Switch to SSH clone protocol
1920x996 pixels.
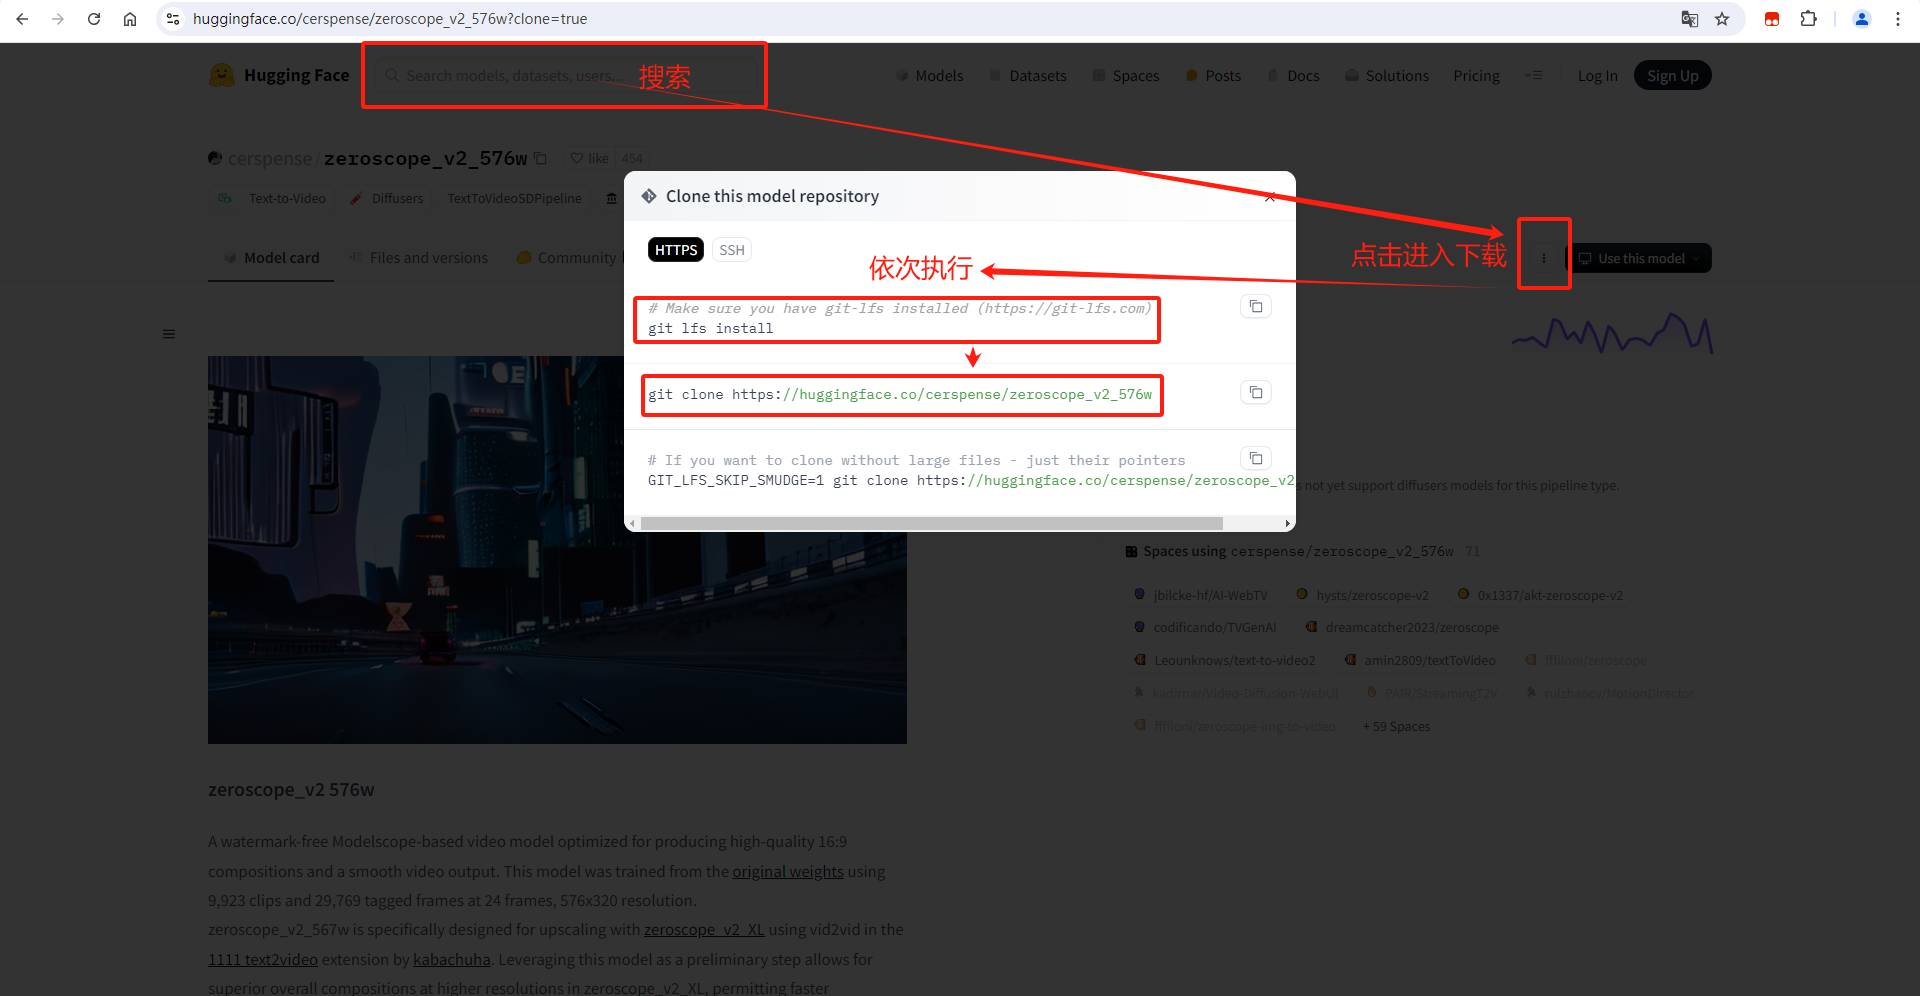click(732, 250)
